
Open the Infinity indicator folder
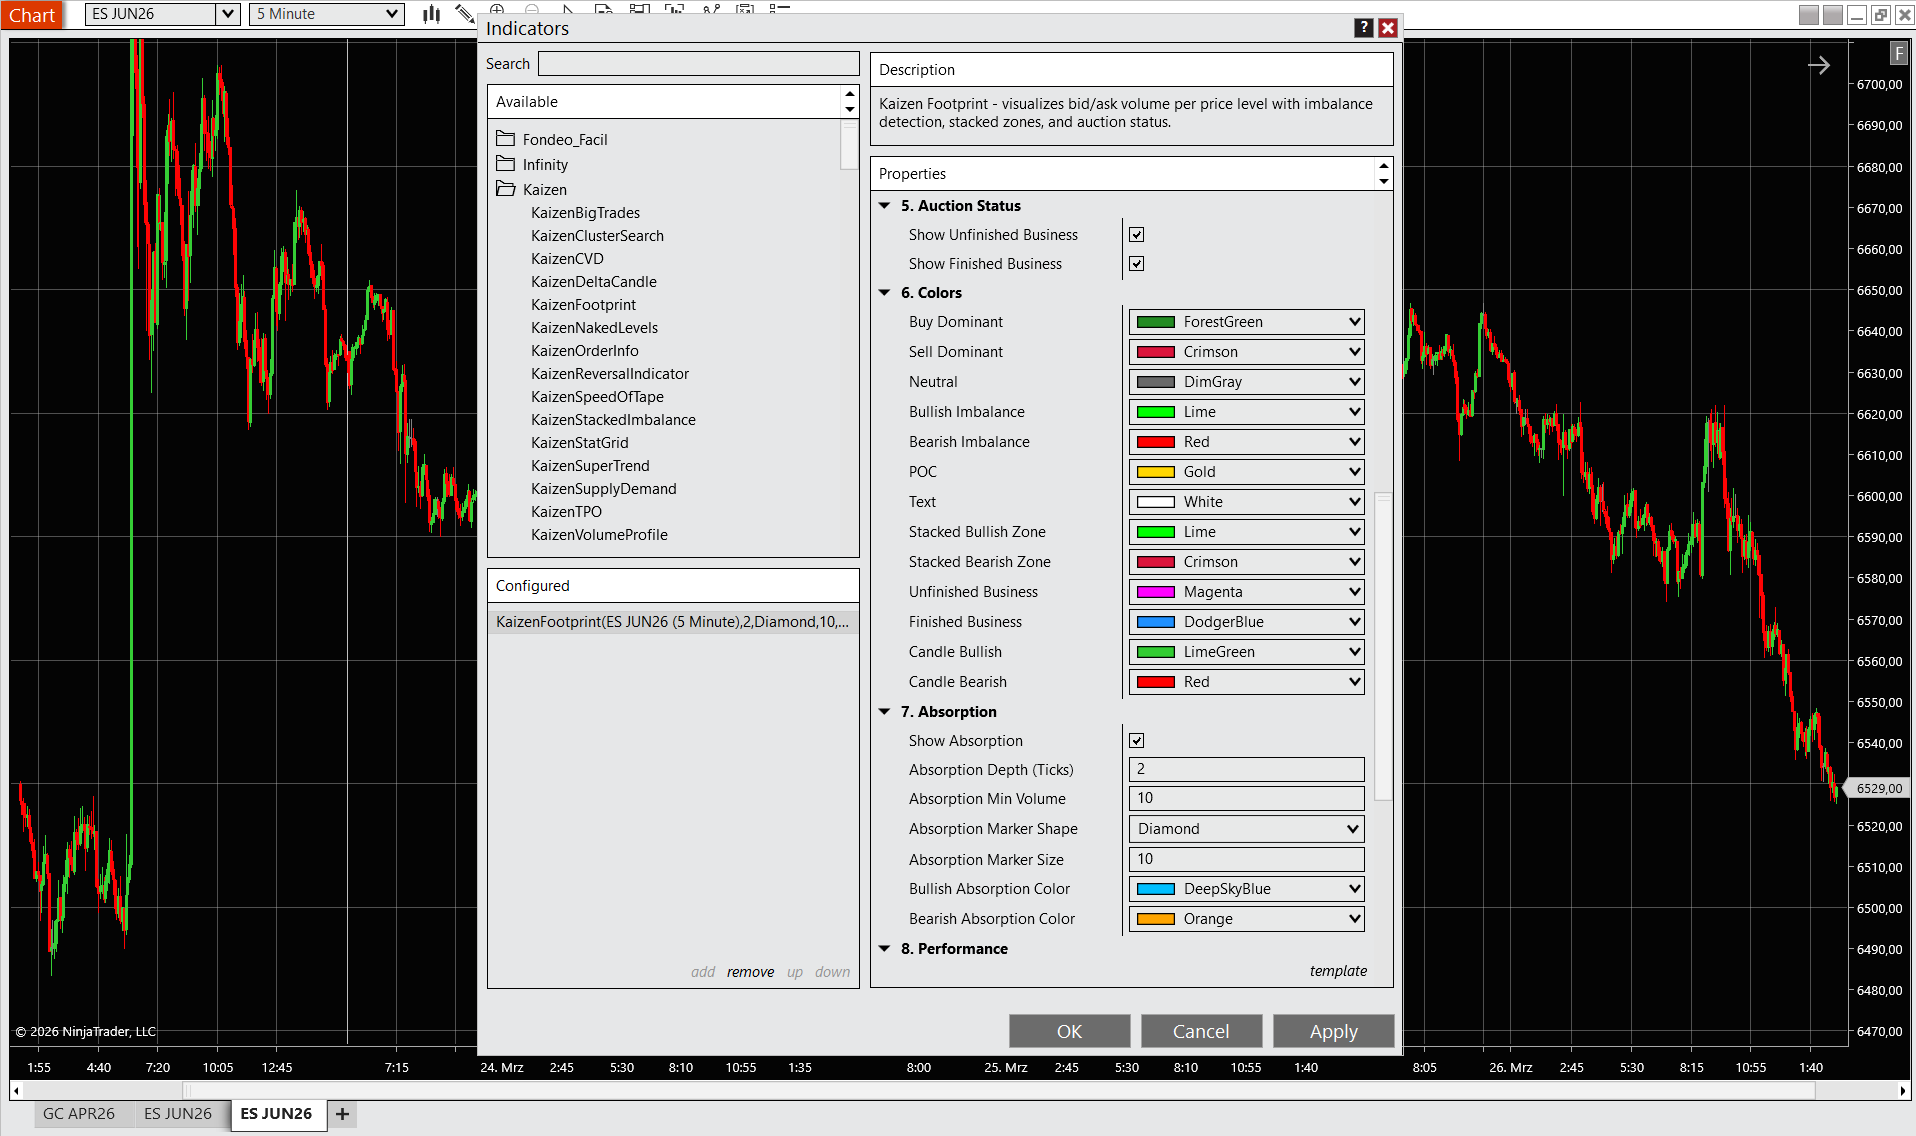point(544,165)
